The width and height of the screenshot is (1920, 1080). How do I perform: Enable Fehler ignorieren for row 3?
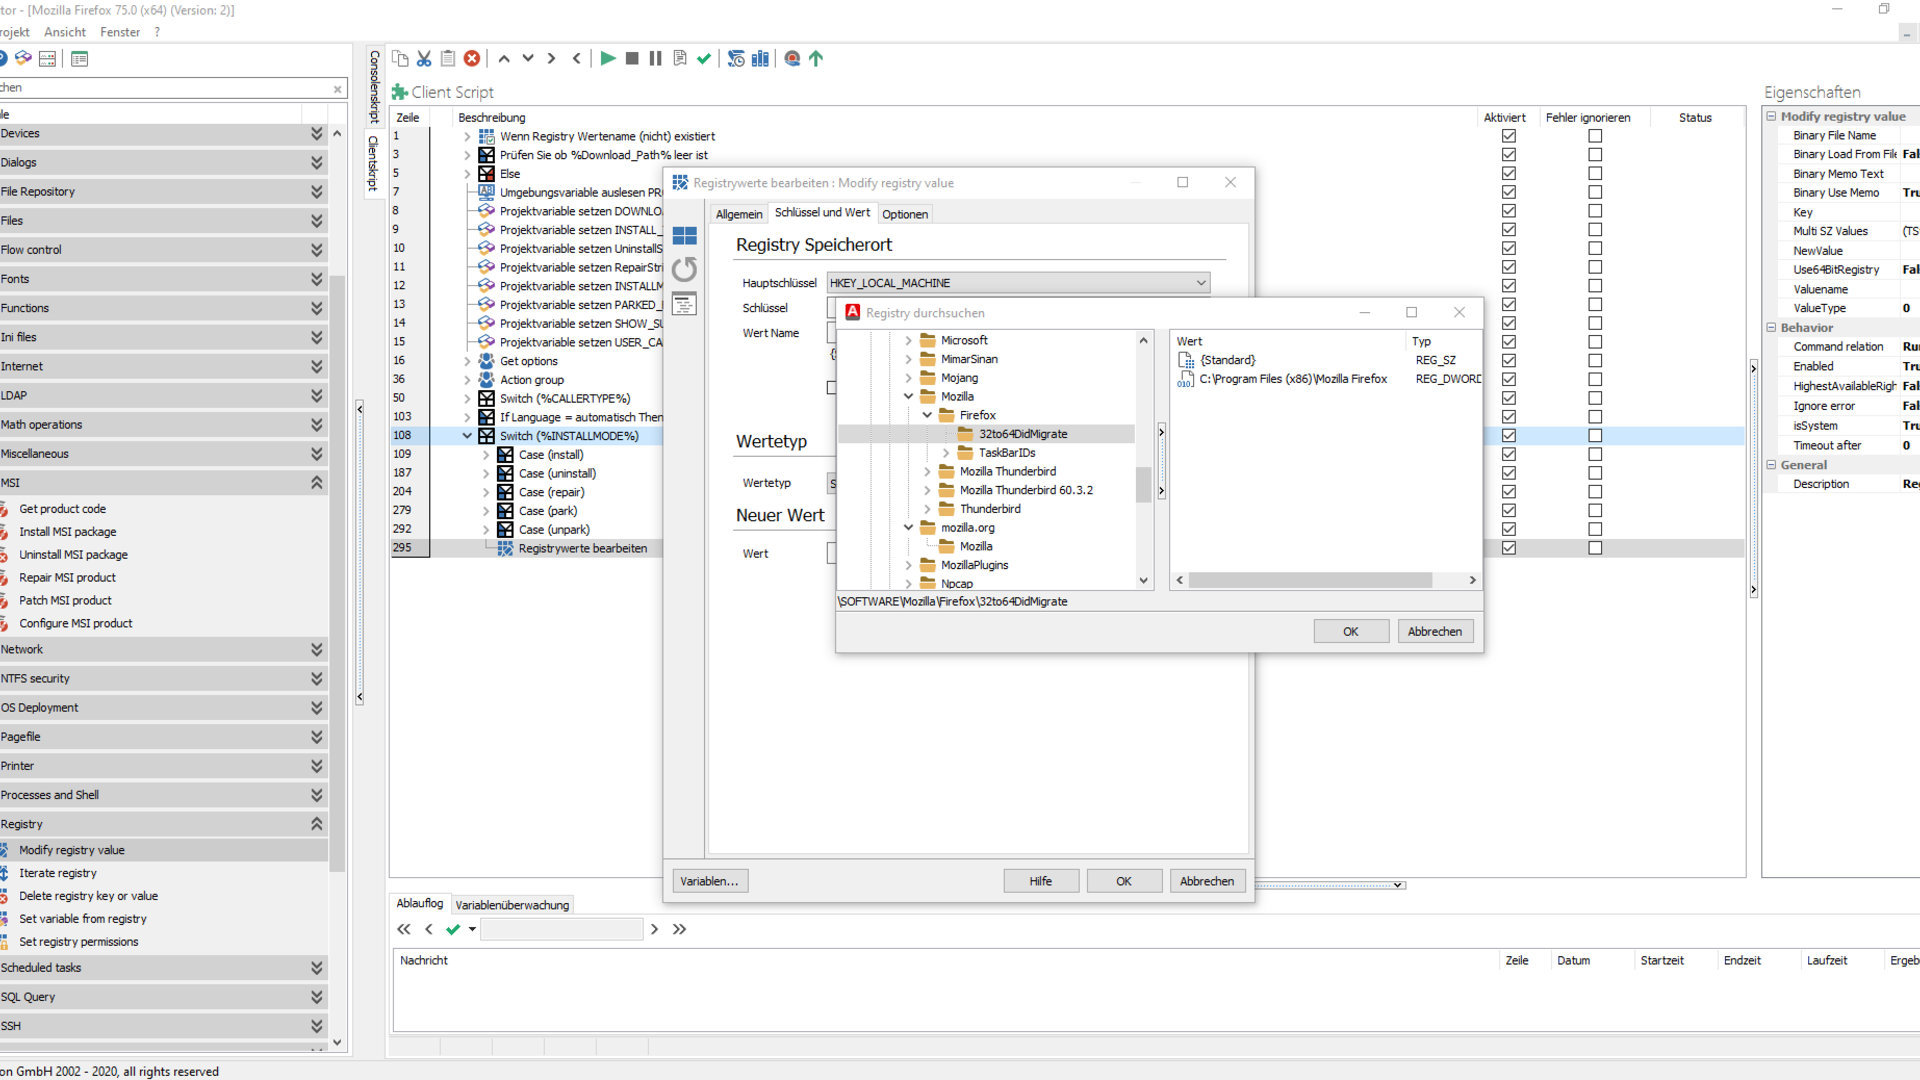pos(1595,155)
